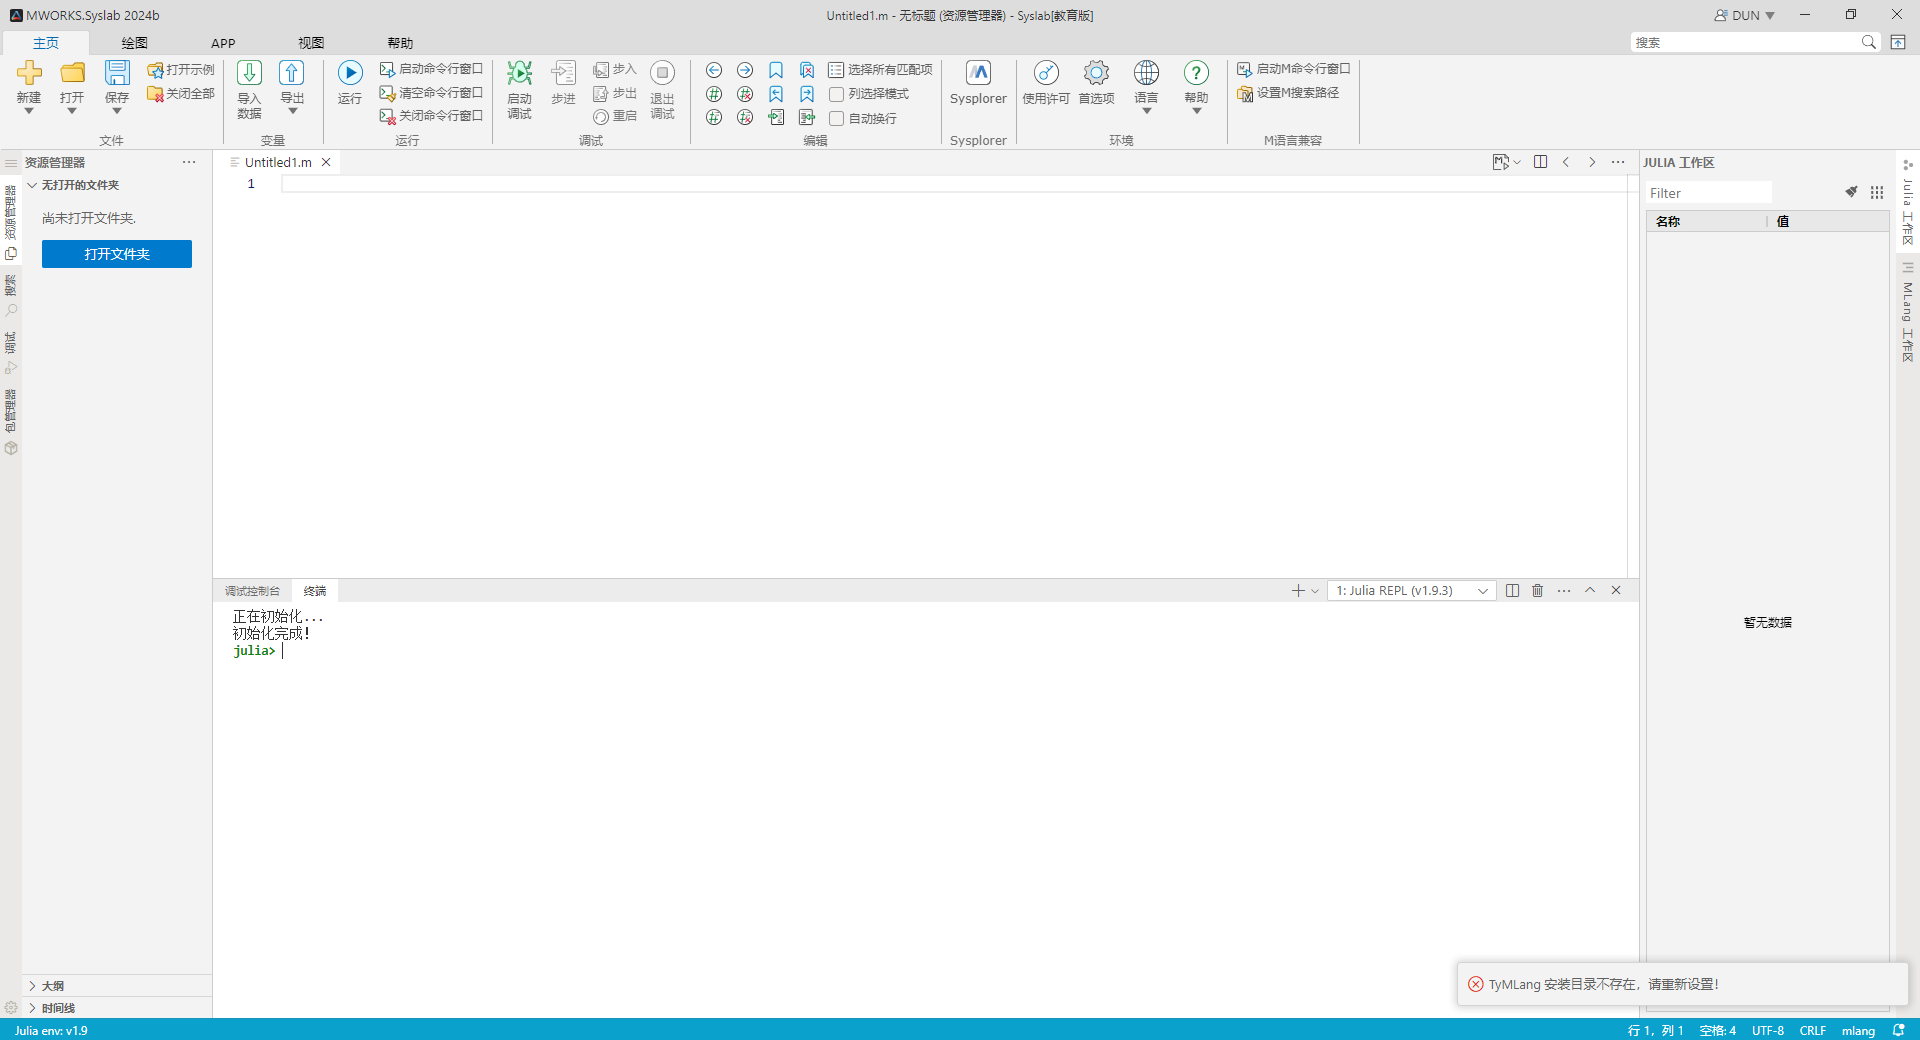Click the back-arrow navigation icon in 编辑 group
Viewport: 1920px width, 1040px height.
pos(714,70)
